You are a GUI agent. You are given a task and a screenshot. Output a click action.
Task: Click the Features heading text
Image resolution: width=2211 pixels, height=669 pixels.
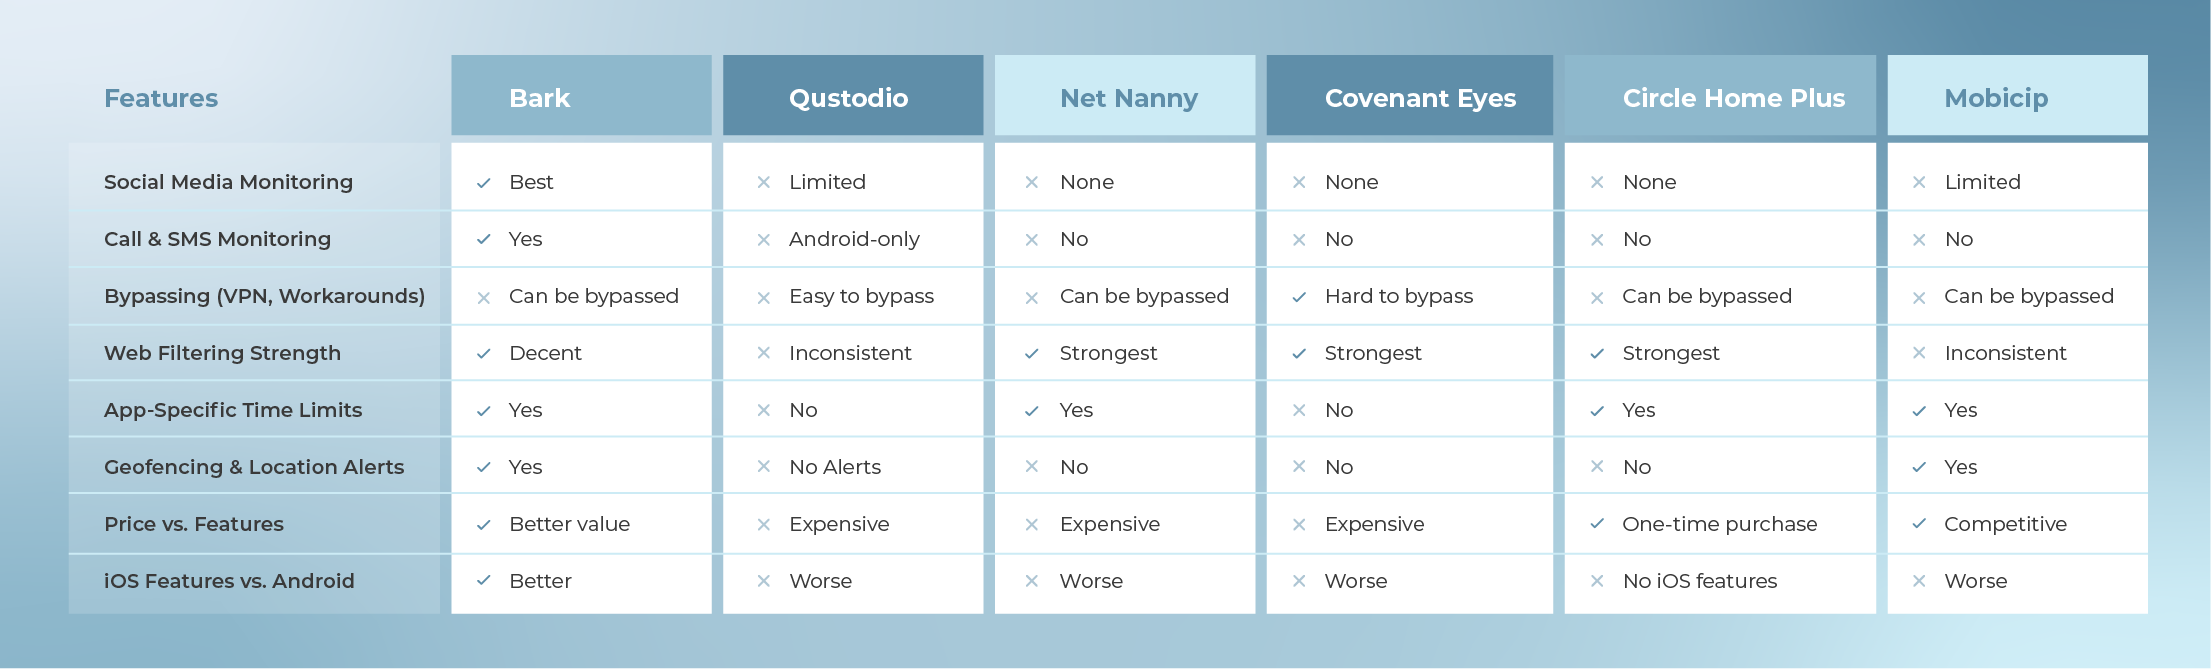point(161,98)
